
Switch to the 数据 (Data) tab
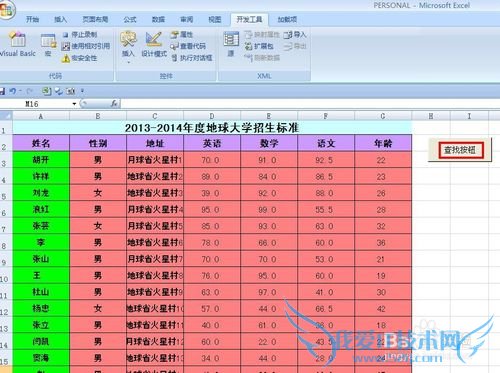click(158, 19)
